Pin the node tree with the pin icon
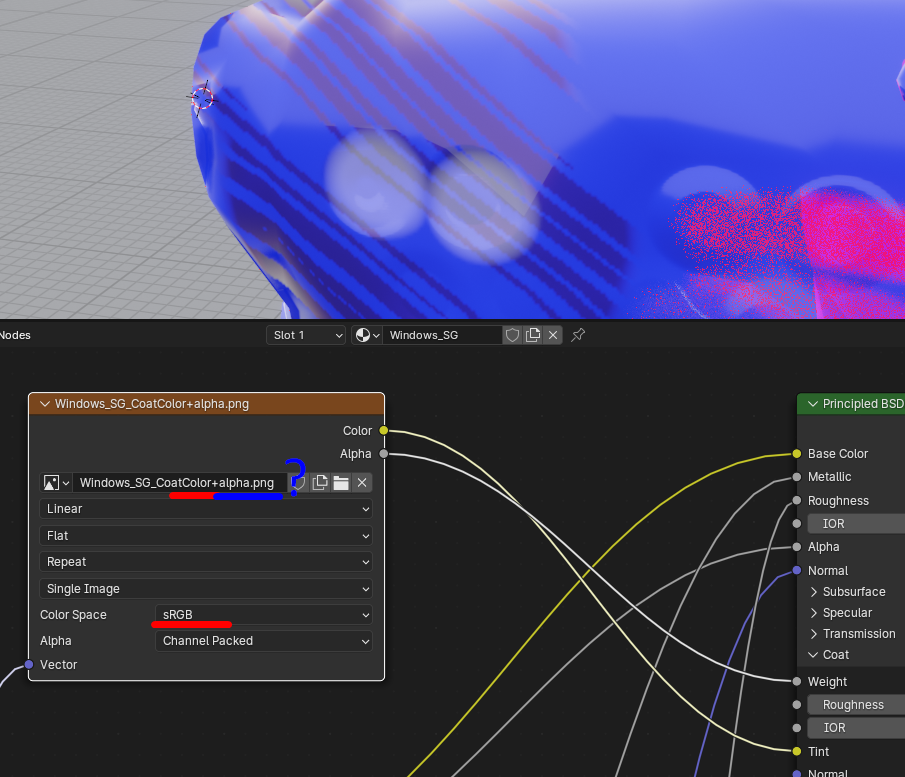 (x=578, y=335)
